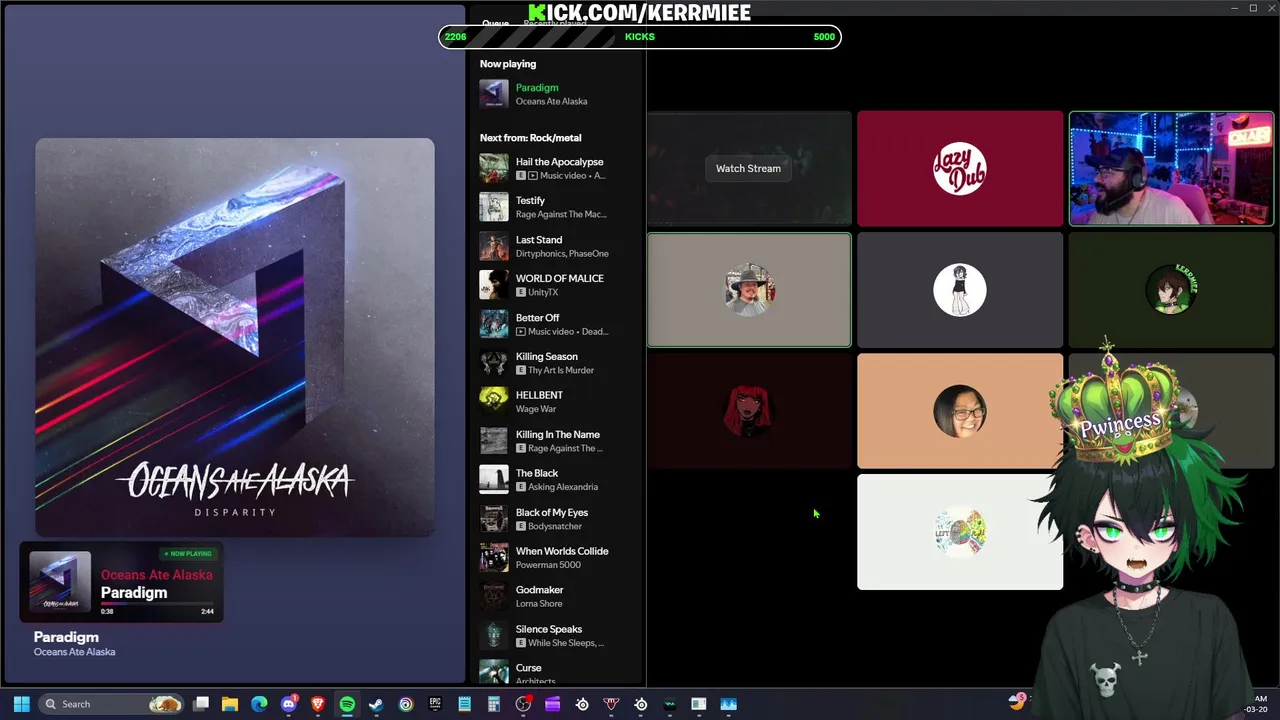The height and width of the screenshot is (720, 1280).
Task: Click the When Worlds Collide thumbnail
Action: pos(494,558)
